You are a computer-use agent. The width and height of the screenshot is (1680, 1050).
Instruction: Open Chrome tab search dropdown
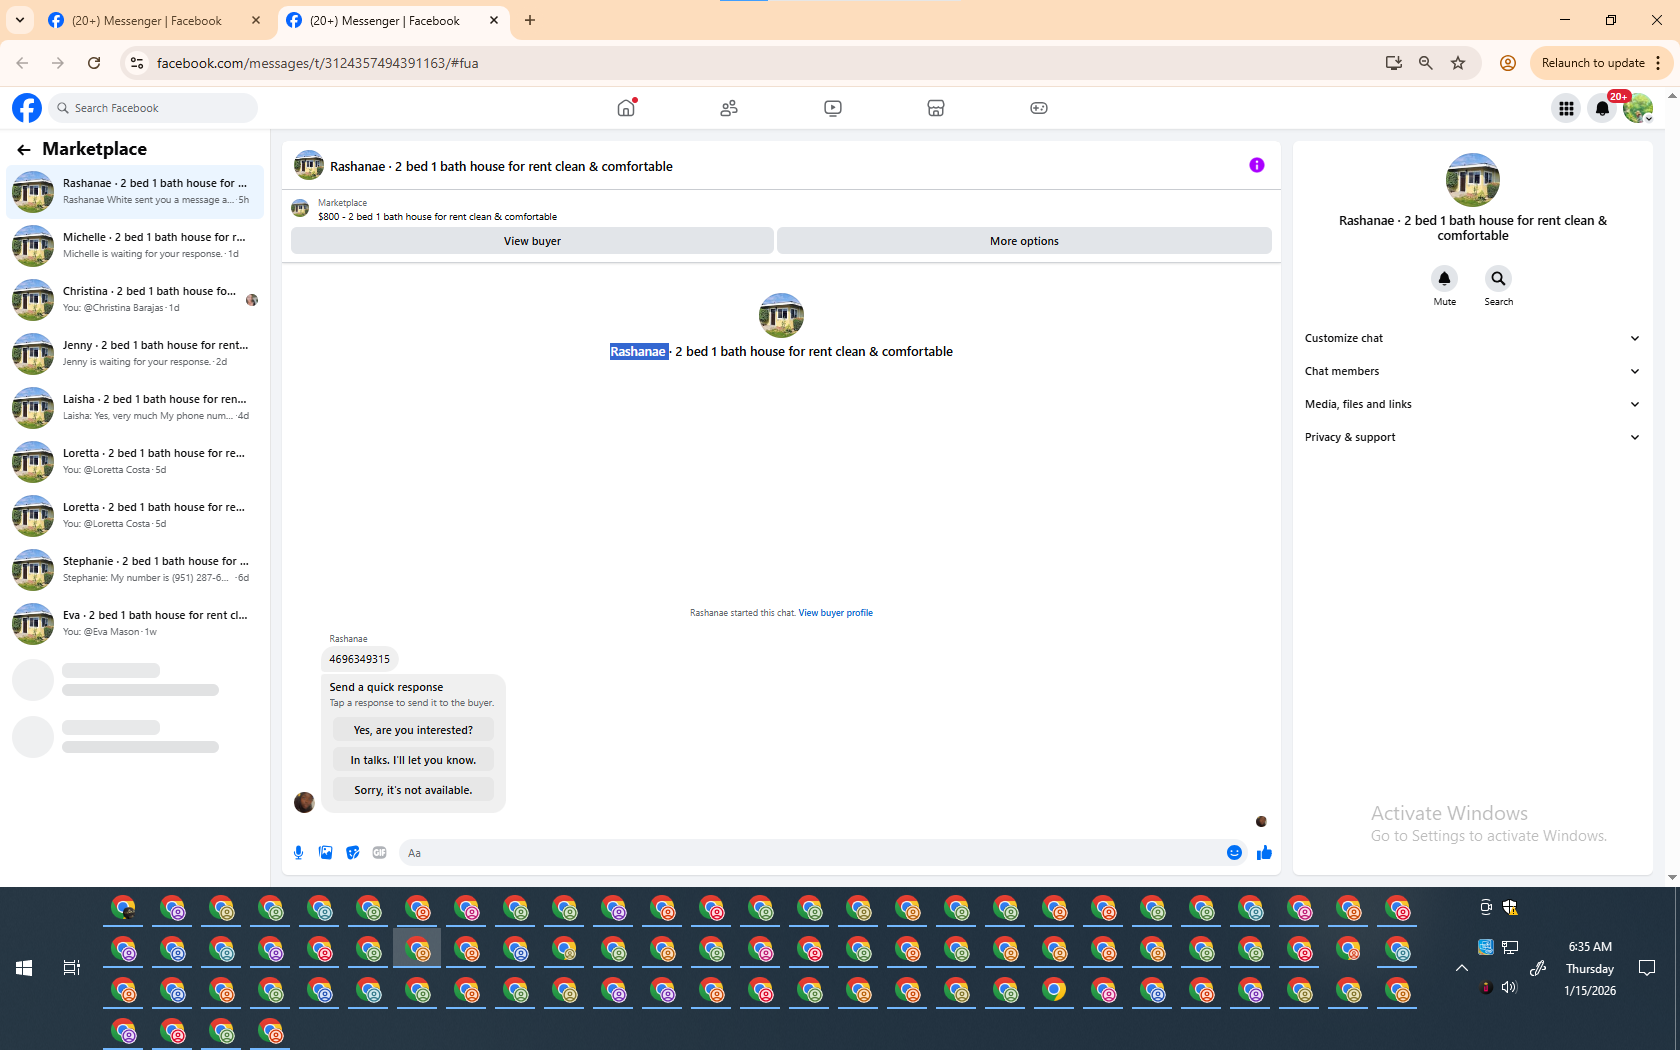(x=20, y=20)
